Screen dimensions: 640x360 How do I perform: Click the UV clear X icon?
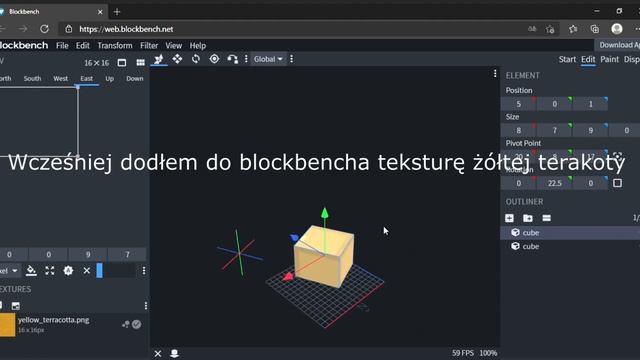87,271
